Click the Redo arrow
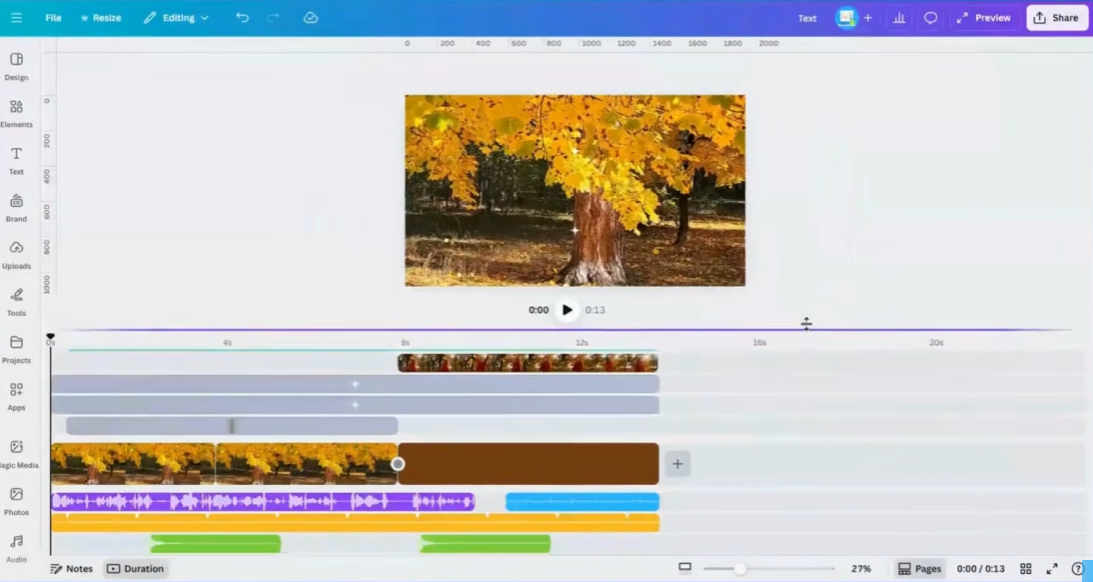The image size is (1093, 582). pyautogui.click(x=273, y=17)
